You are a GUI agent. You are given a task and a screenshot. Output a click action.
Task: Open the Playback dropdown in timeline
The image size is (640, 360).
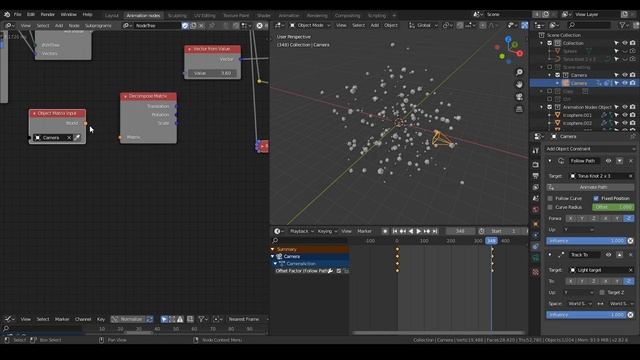pyautogui.click(x=302, y=231)
